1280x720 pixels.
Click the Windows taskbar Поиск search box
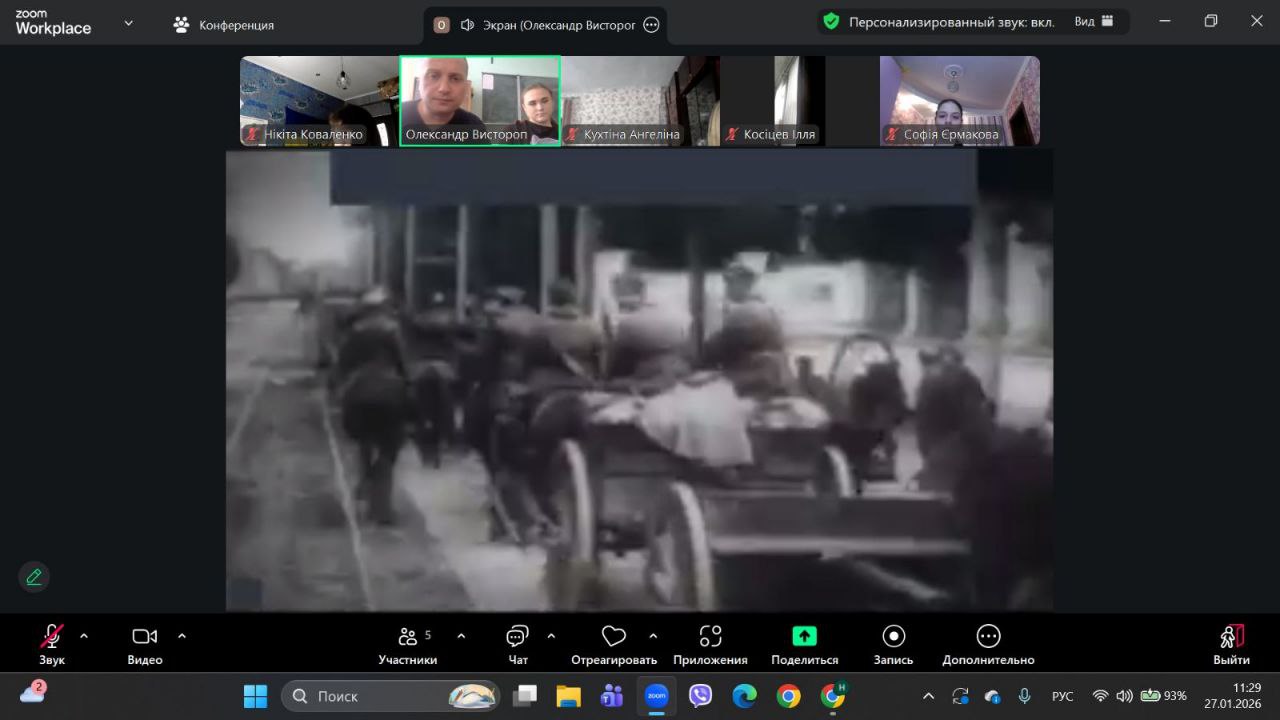(390, 696)
